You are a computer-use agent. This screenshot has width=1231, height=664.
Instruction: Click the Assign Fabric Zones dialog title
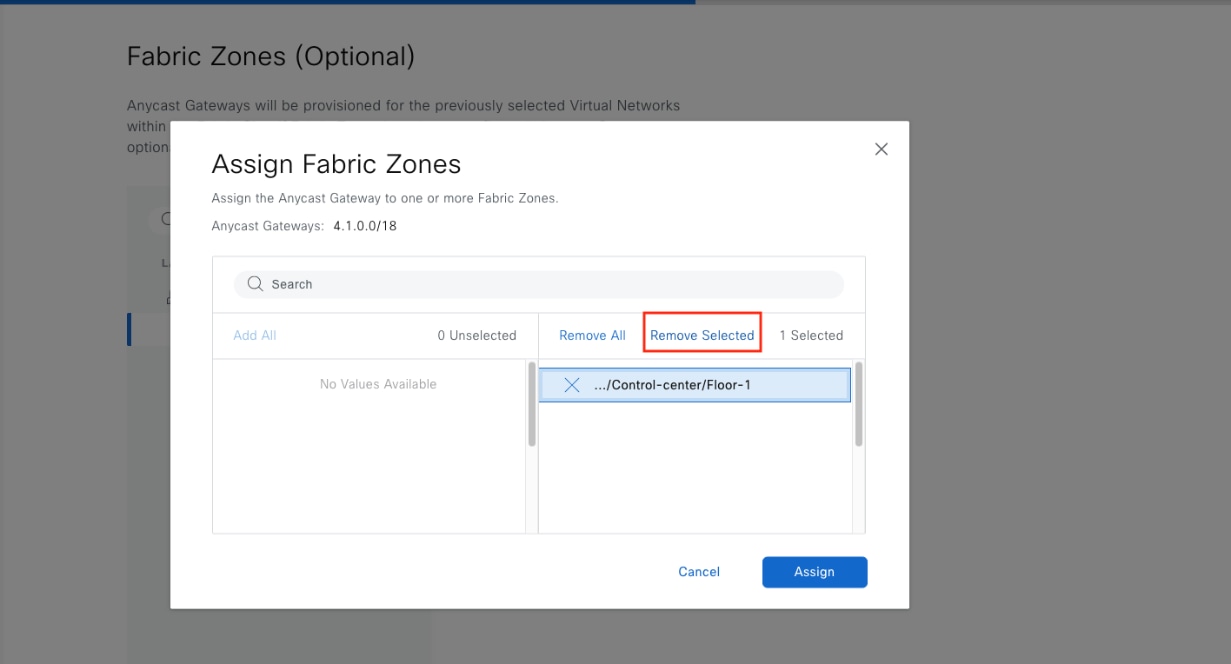click(x=336, y=163)
